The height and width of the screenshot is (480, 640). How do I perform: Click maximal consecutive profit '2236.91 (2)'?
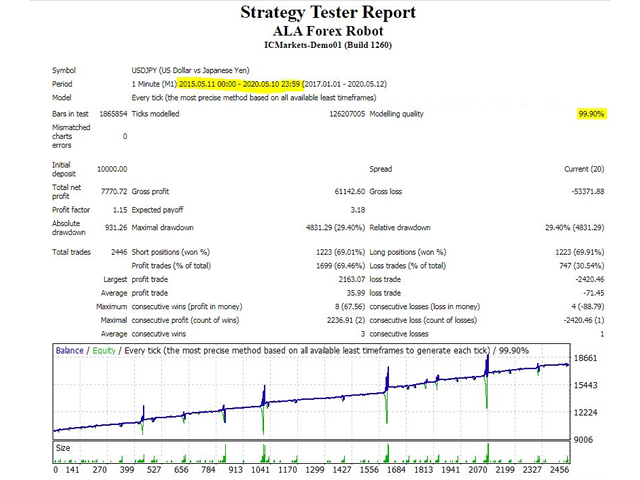tap(346, 320)
